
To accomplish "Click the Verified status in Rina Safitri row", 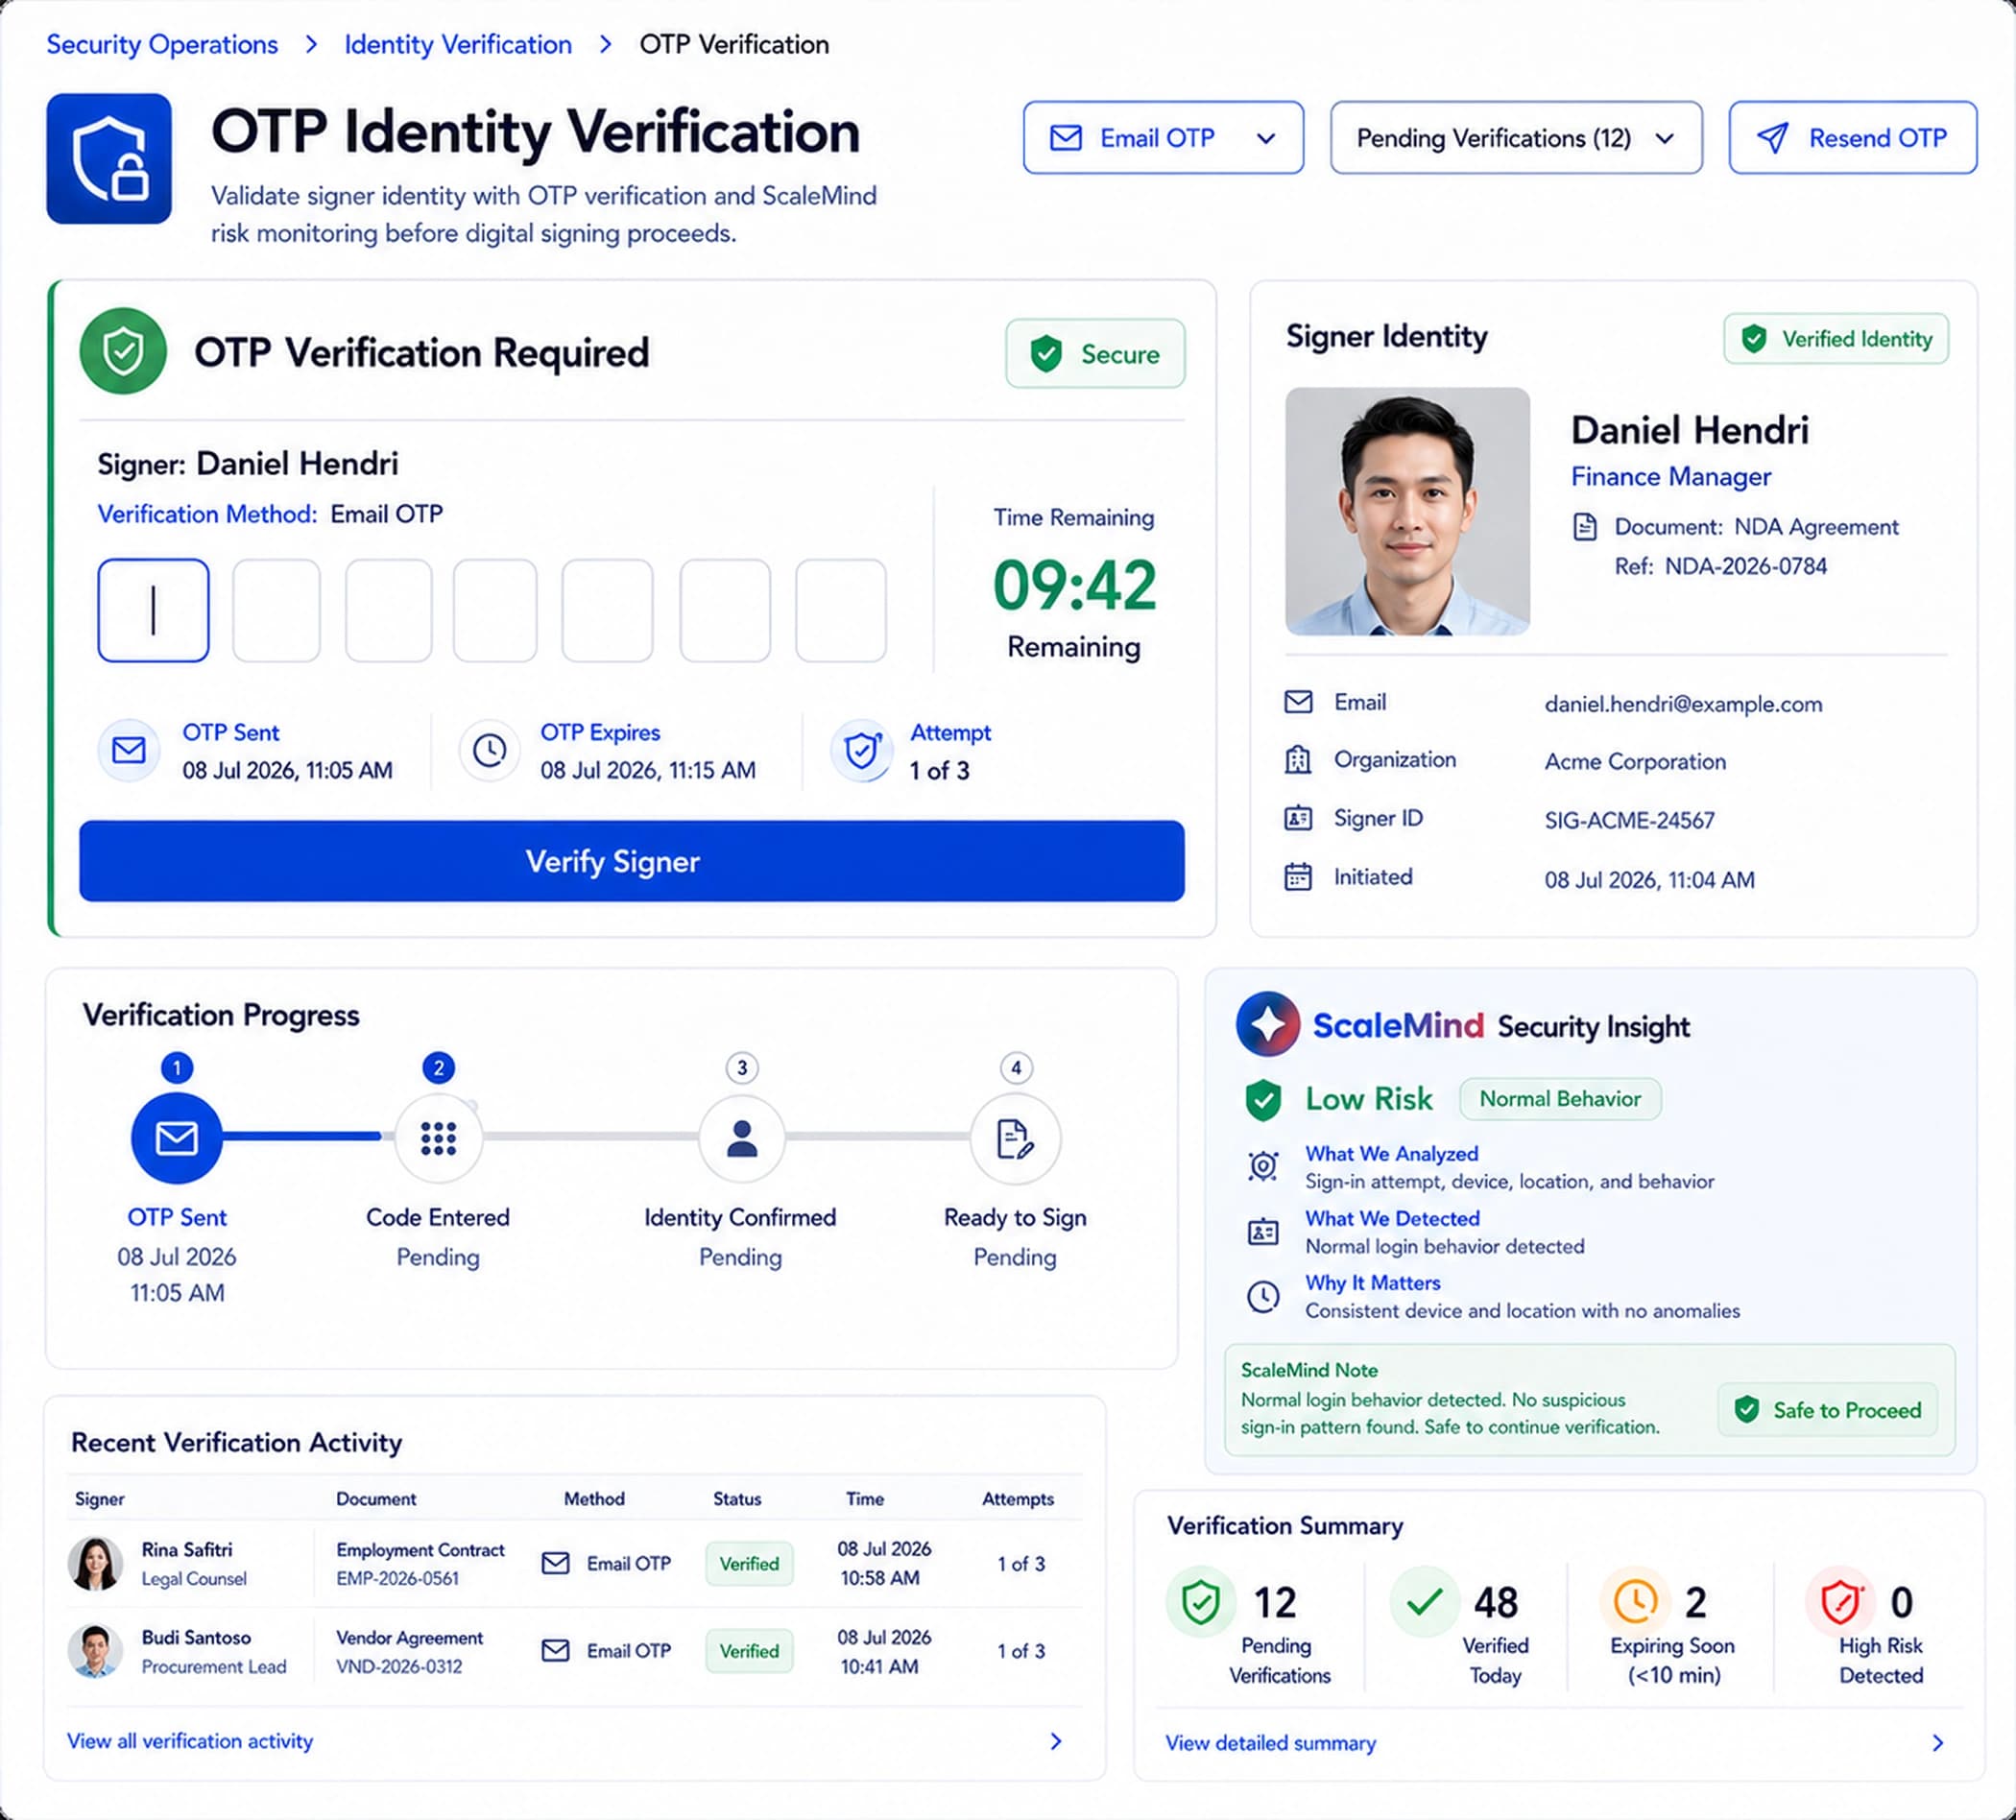I will pos(749,1563).
